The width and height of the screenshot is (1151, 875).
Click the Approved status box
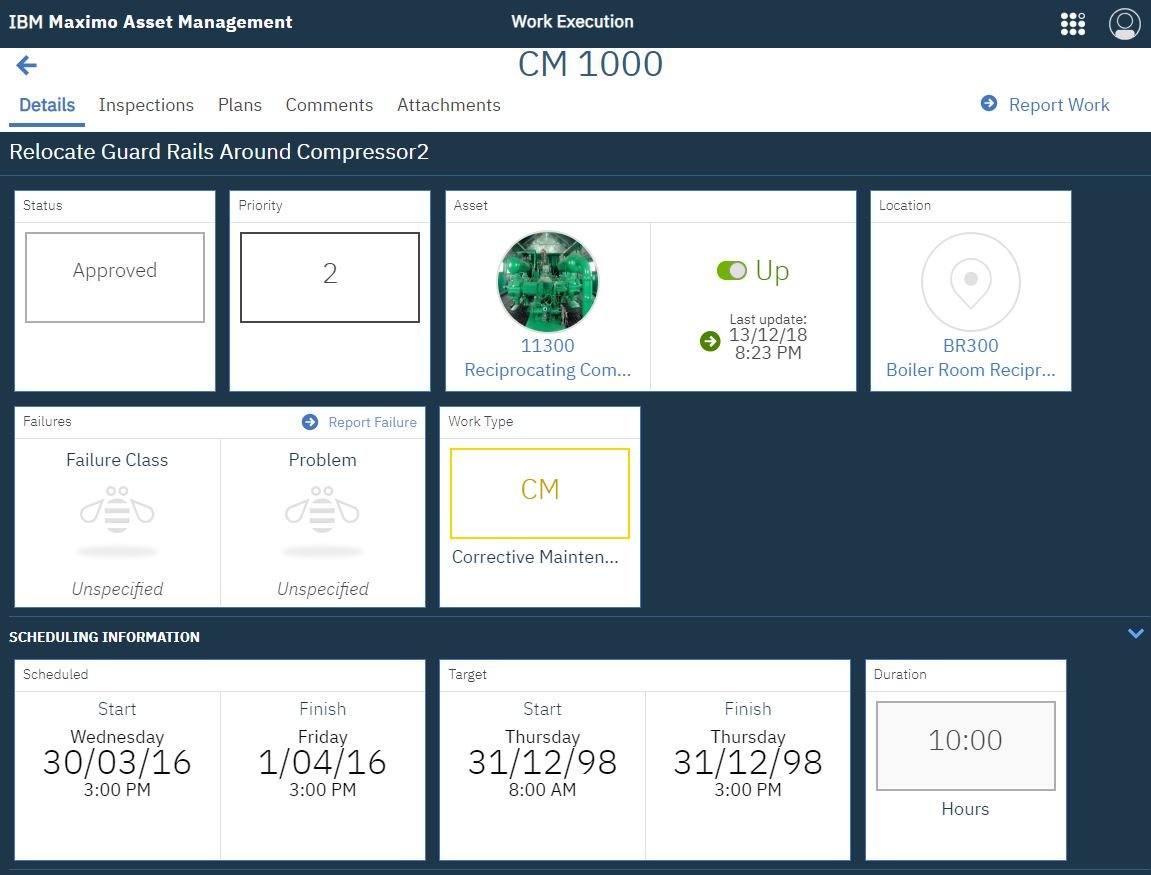115,277
